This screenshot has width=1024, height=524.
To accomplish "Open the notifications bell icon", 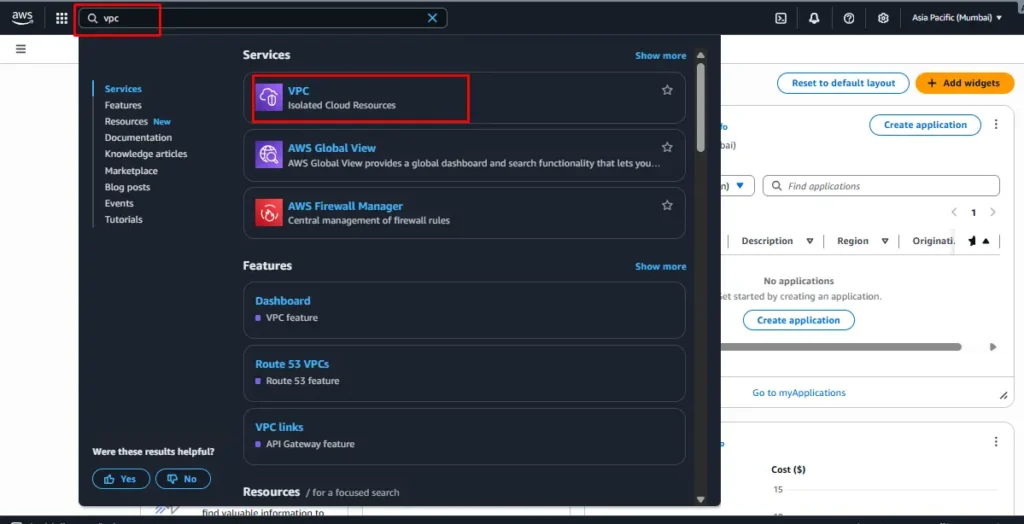I will coord(814,18).
